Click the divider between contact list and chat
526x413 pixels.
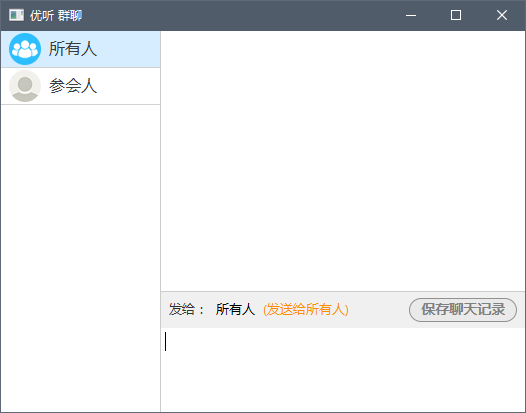tap(161, 221)
